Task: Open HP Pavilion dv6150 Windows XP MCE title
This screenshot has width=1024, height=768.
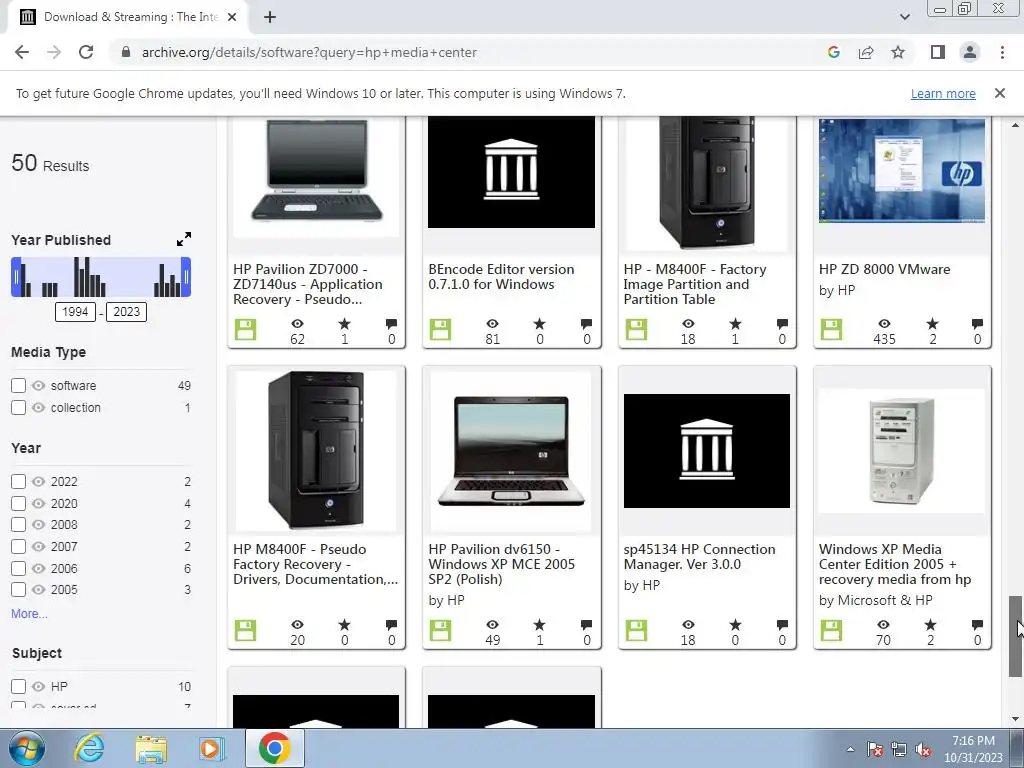Action: (502, 564)
